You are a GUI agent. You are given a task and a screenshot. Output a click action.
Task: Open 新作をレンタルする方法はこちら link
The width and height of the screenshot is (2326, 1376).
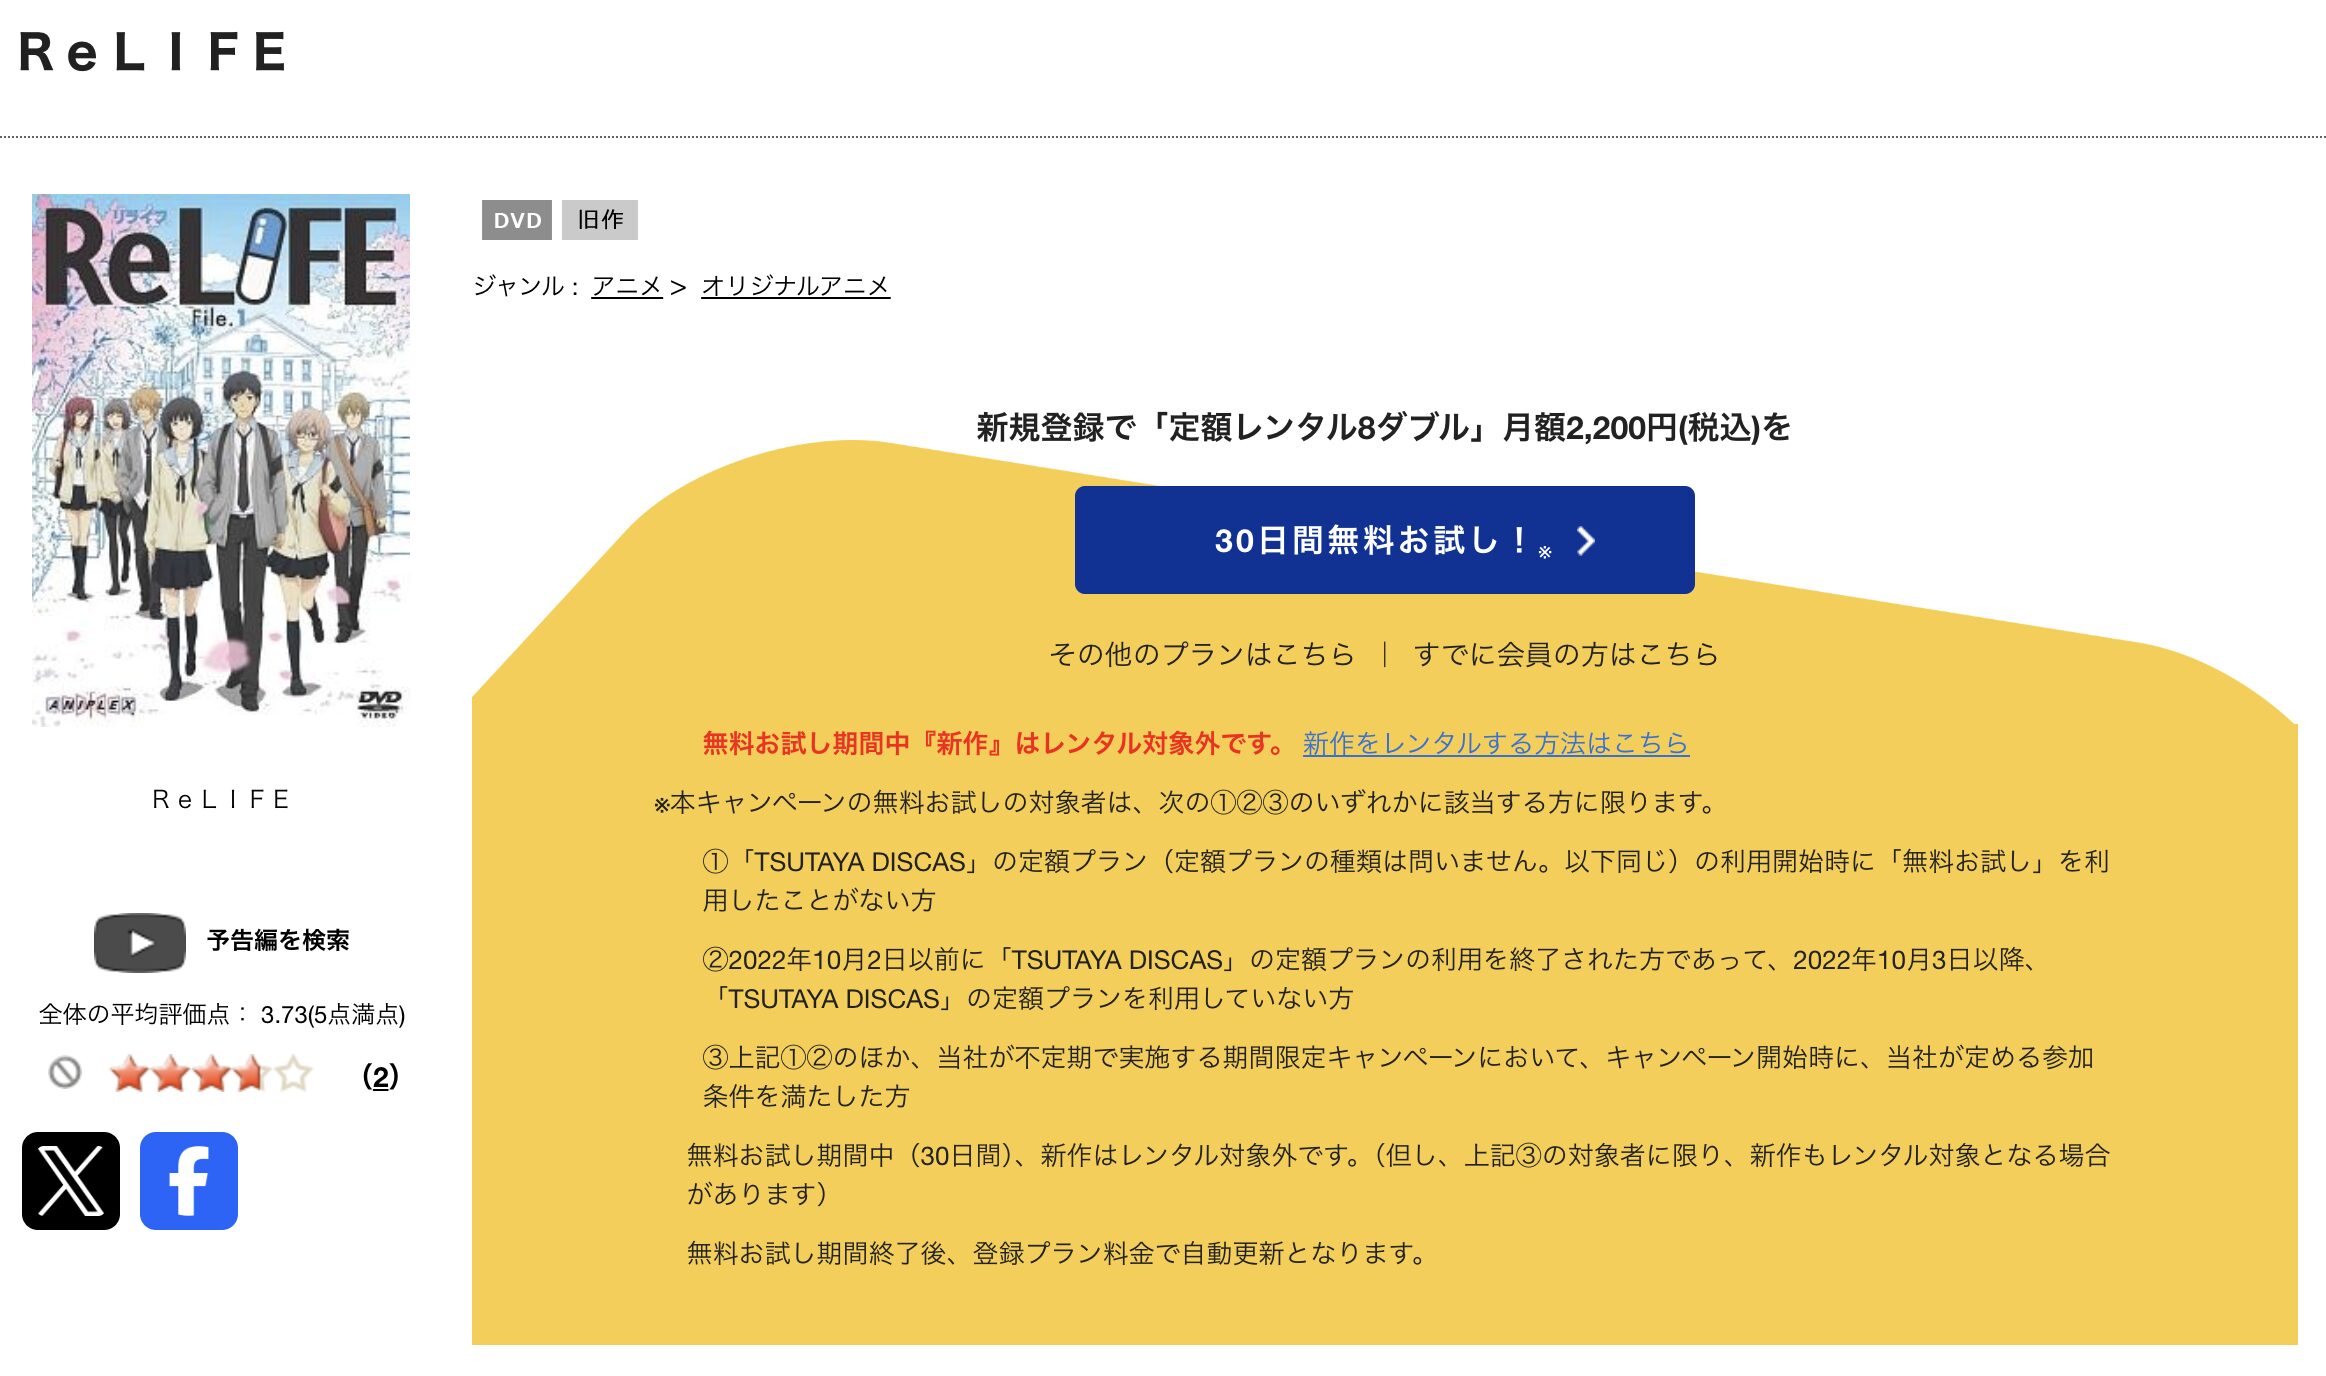click(x=1496, y=743)
